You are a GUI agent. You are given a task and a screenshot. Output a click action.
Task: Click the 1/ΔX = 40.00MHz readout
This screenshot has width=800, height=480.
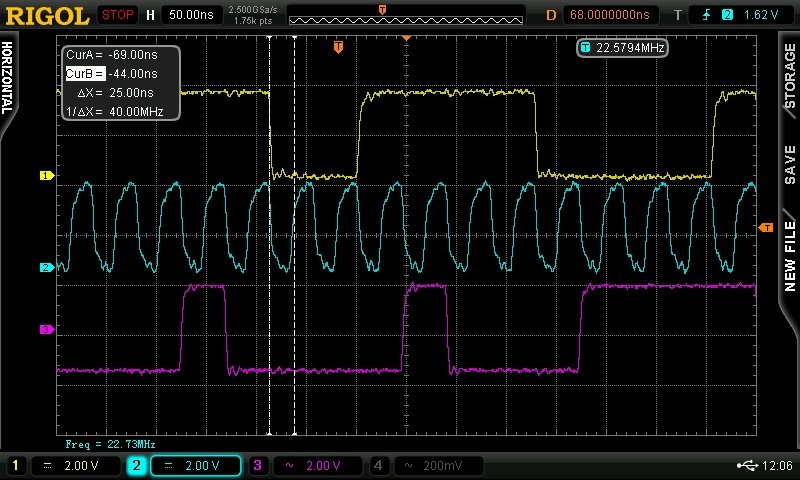(x=114, y=112)
